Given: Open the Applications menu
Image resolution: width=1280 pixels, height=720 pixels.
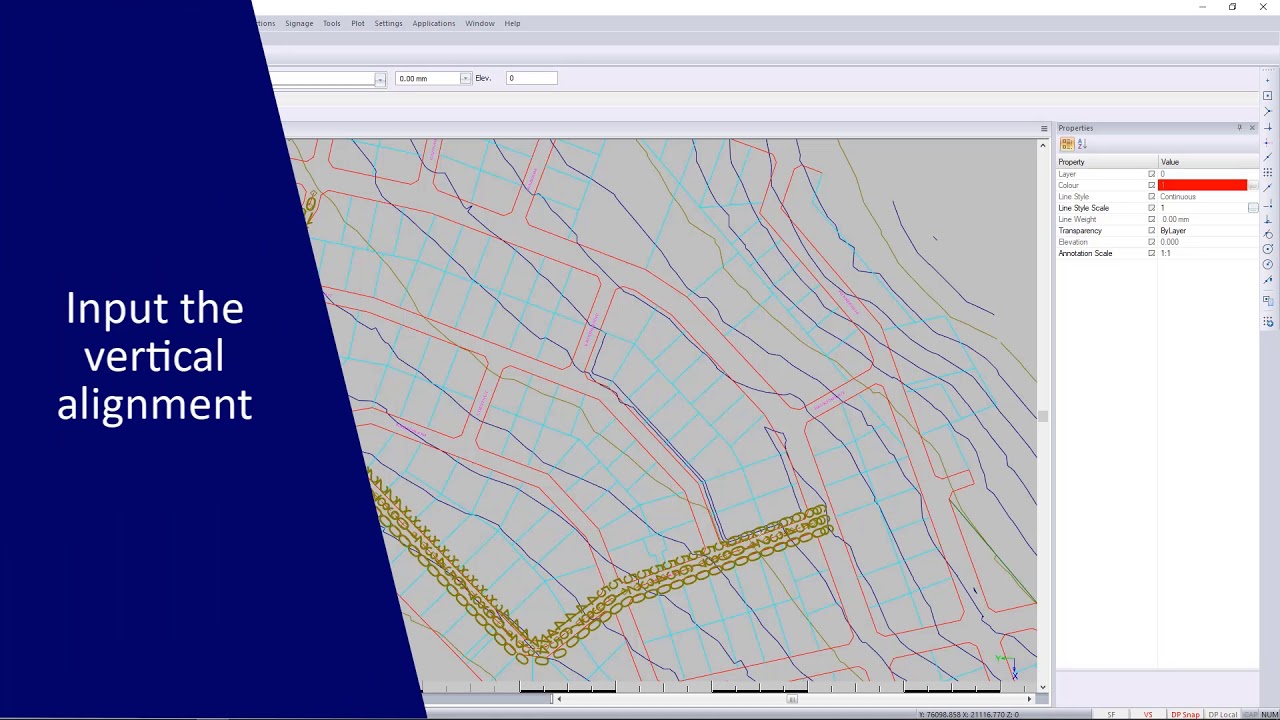Looking at the screenshot, I should [x=434, y=23].
